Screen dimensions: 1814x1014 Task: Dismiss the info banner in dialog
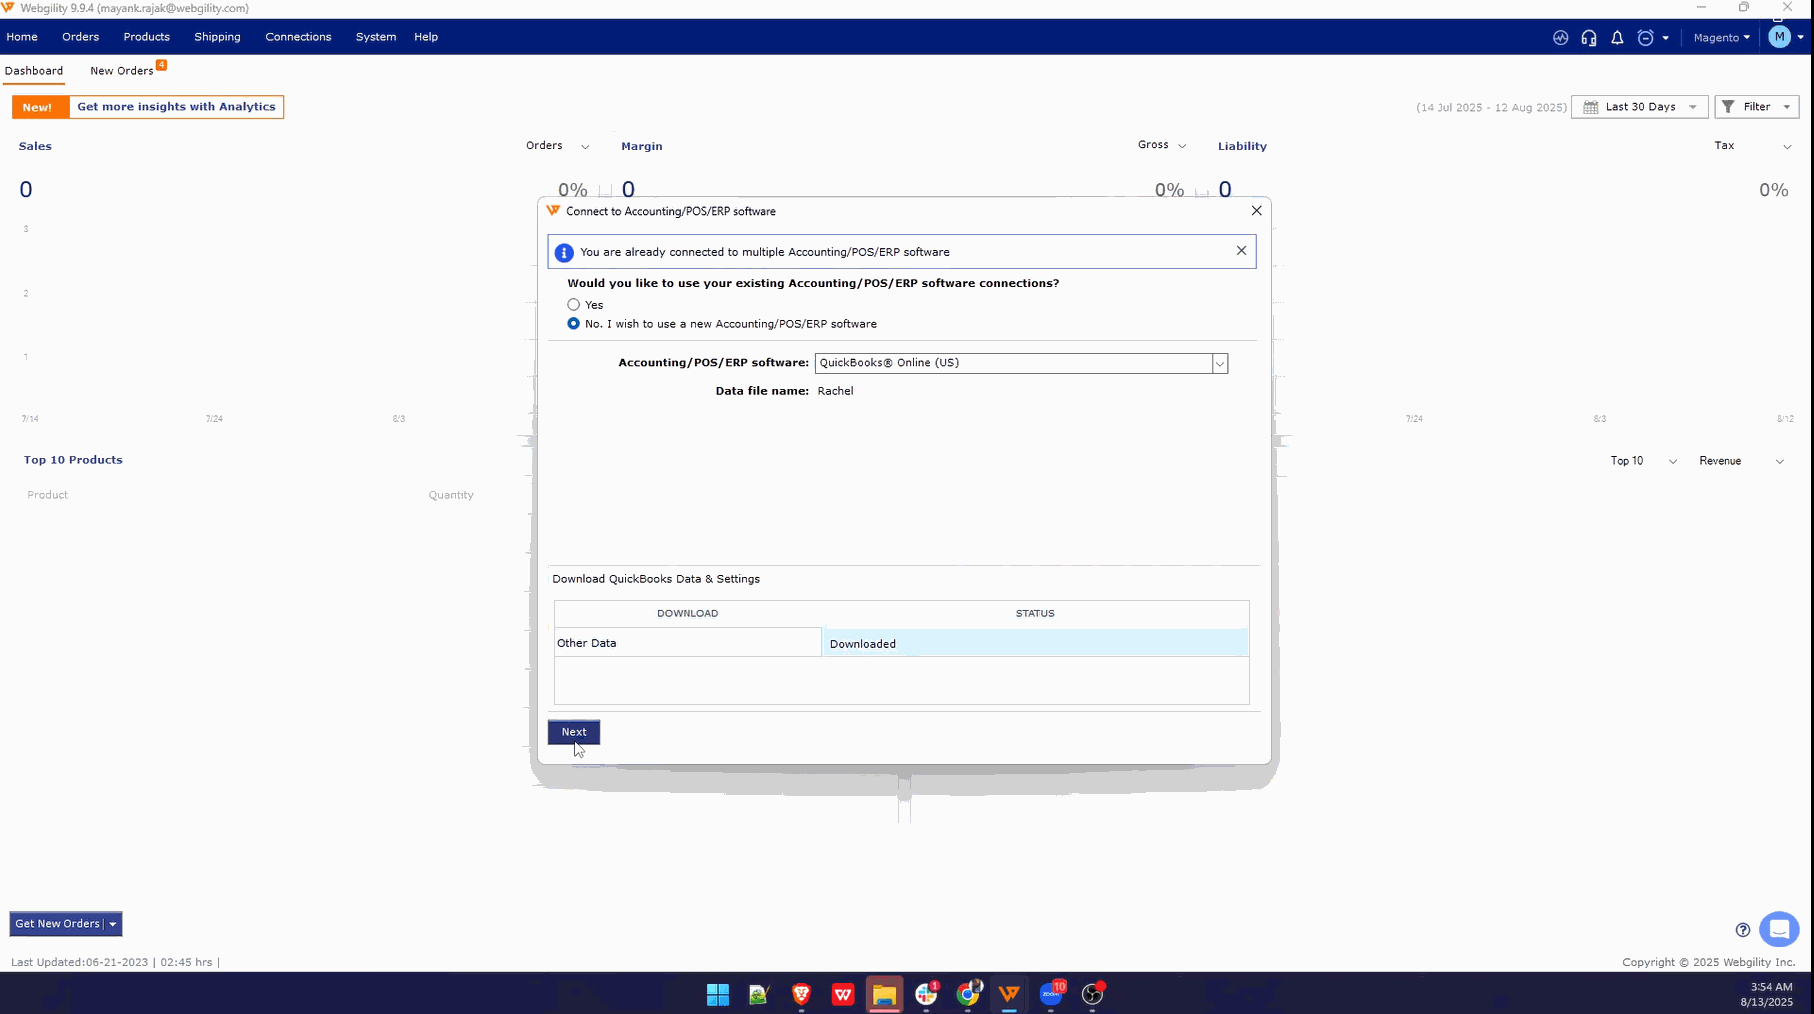[1241, 251]
